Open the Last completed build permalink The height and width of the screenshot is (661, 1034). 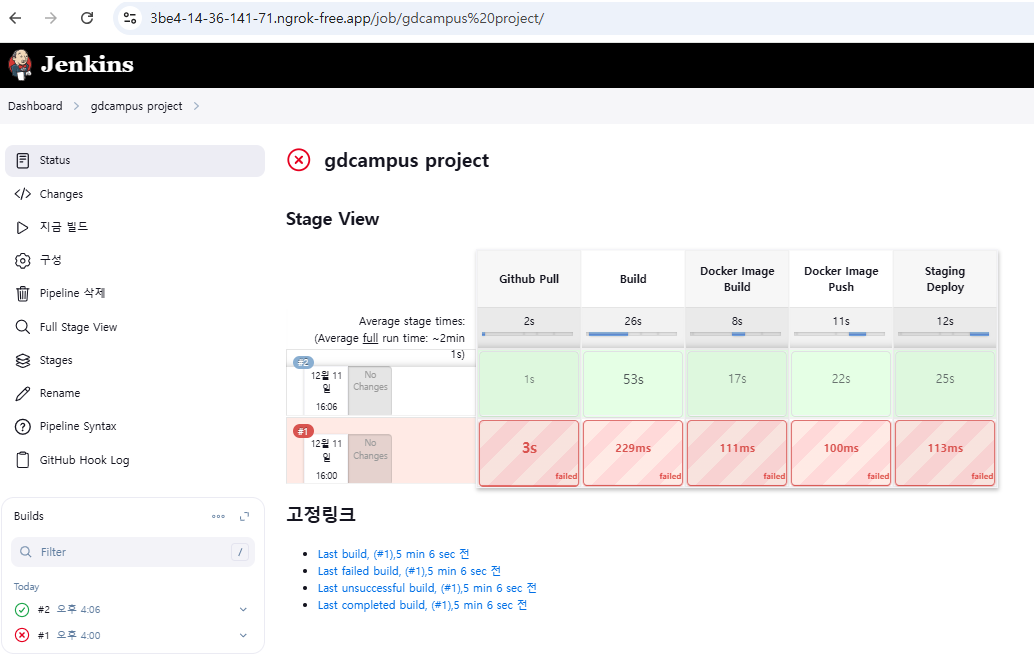pyautogui.click(x=422, y=606)
